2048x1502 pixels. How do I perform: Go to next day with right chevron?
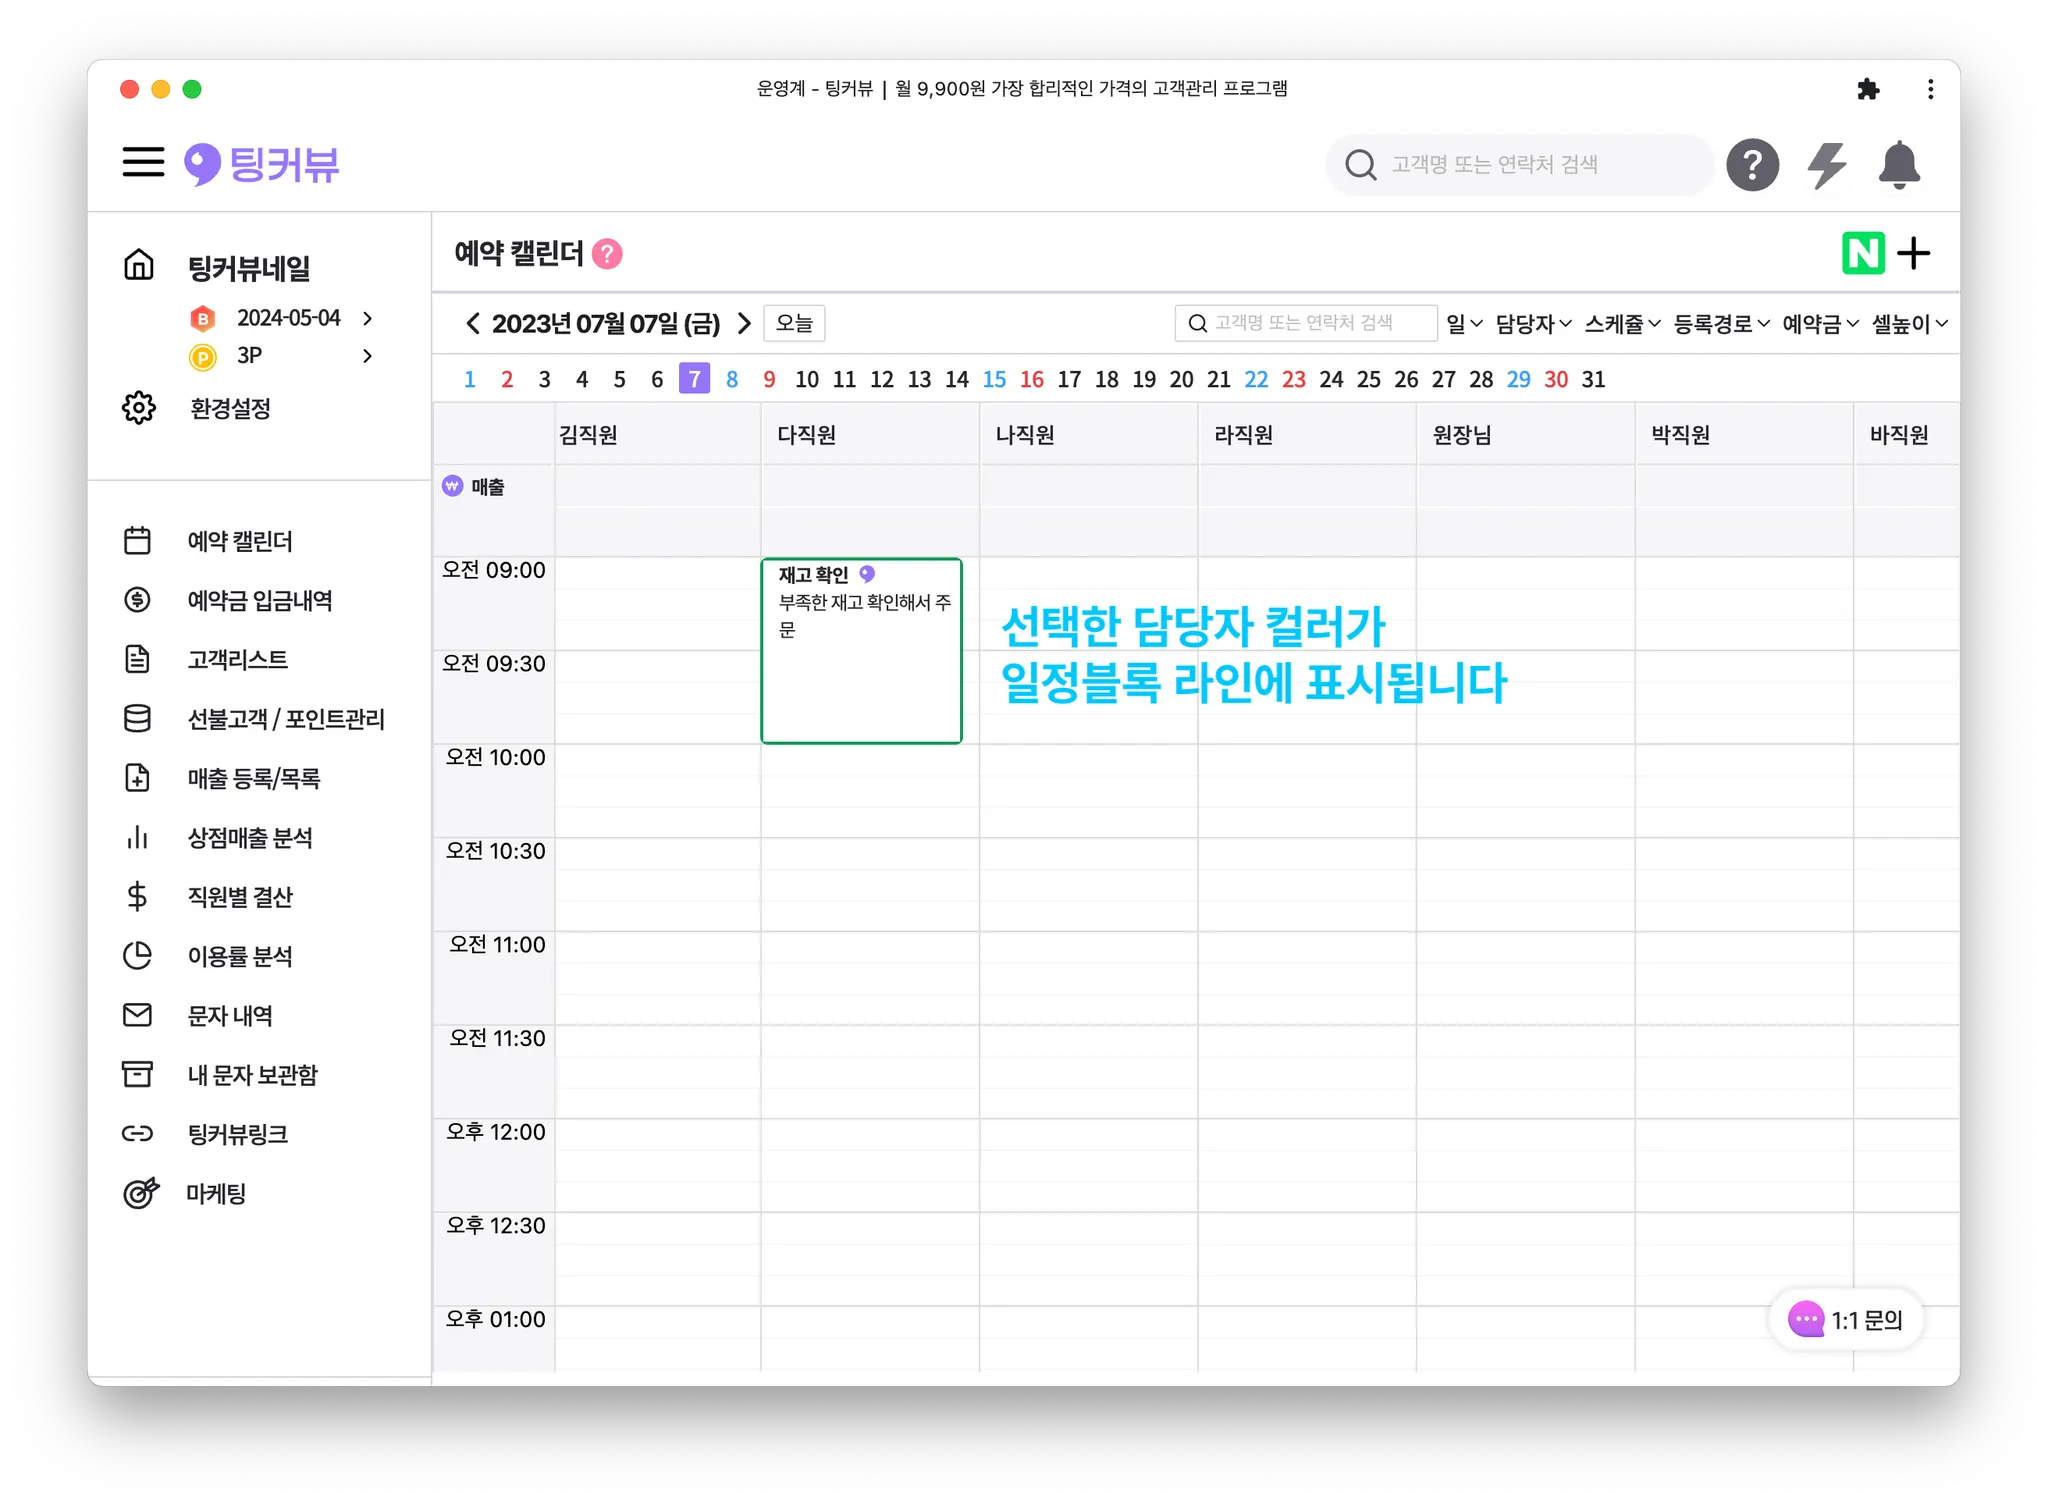744,324
